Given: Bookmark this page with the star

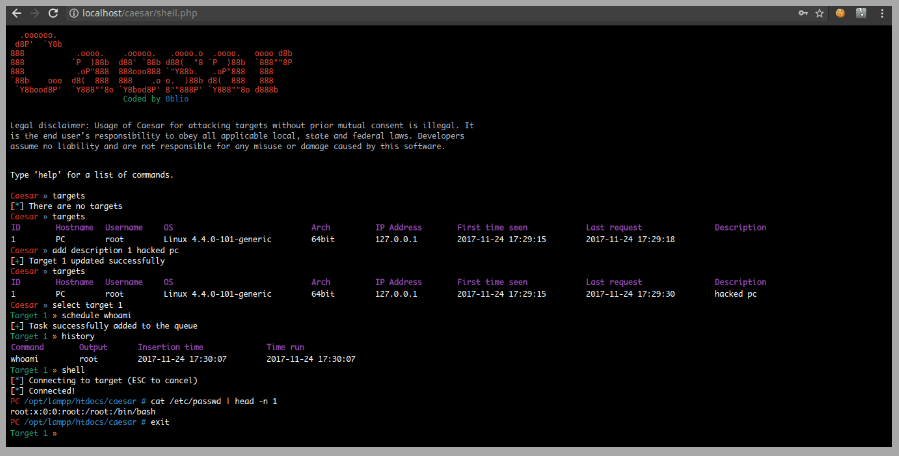Looking at the screenshot, I should [820, 13].
